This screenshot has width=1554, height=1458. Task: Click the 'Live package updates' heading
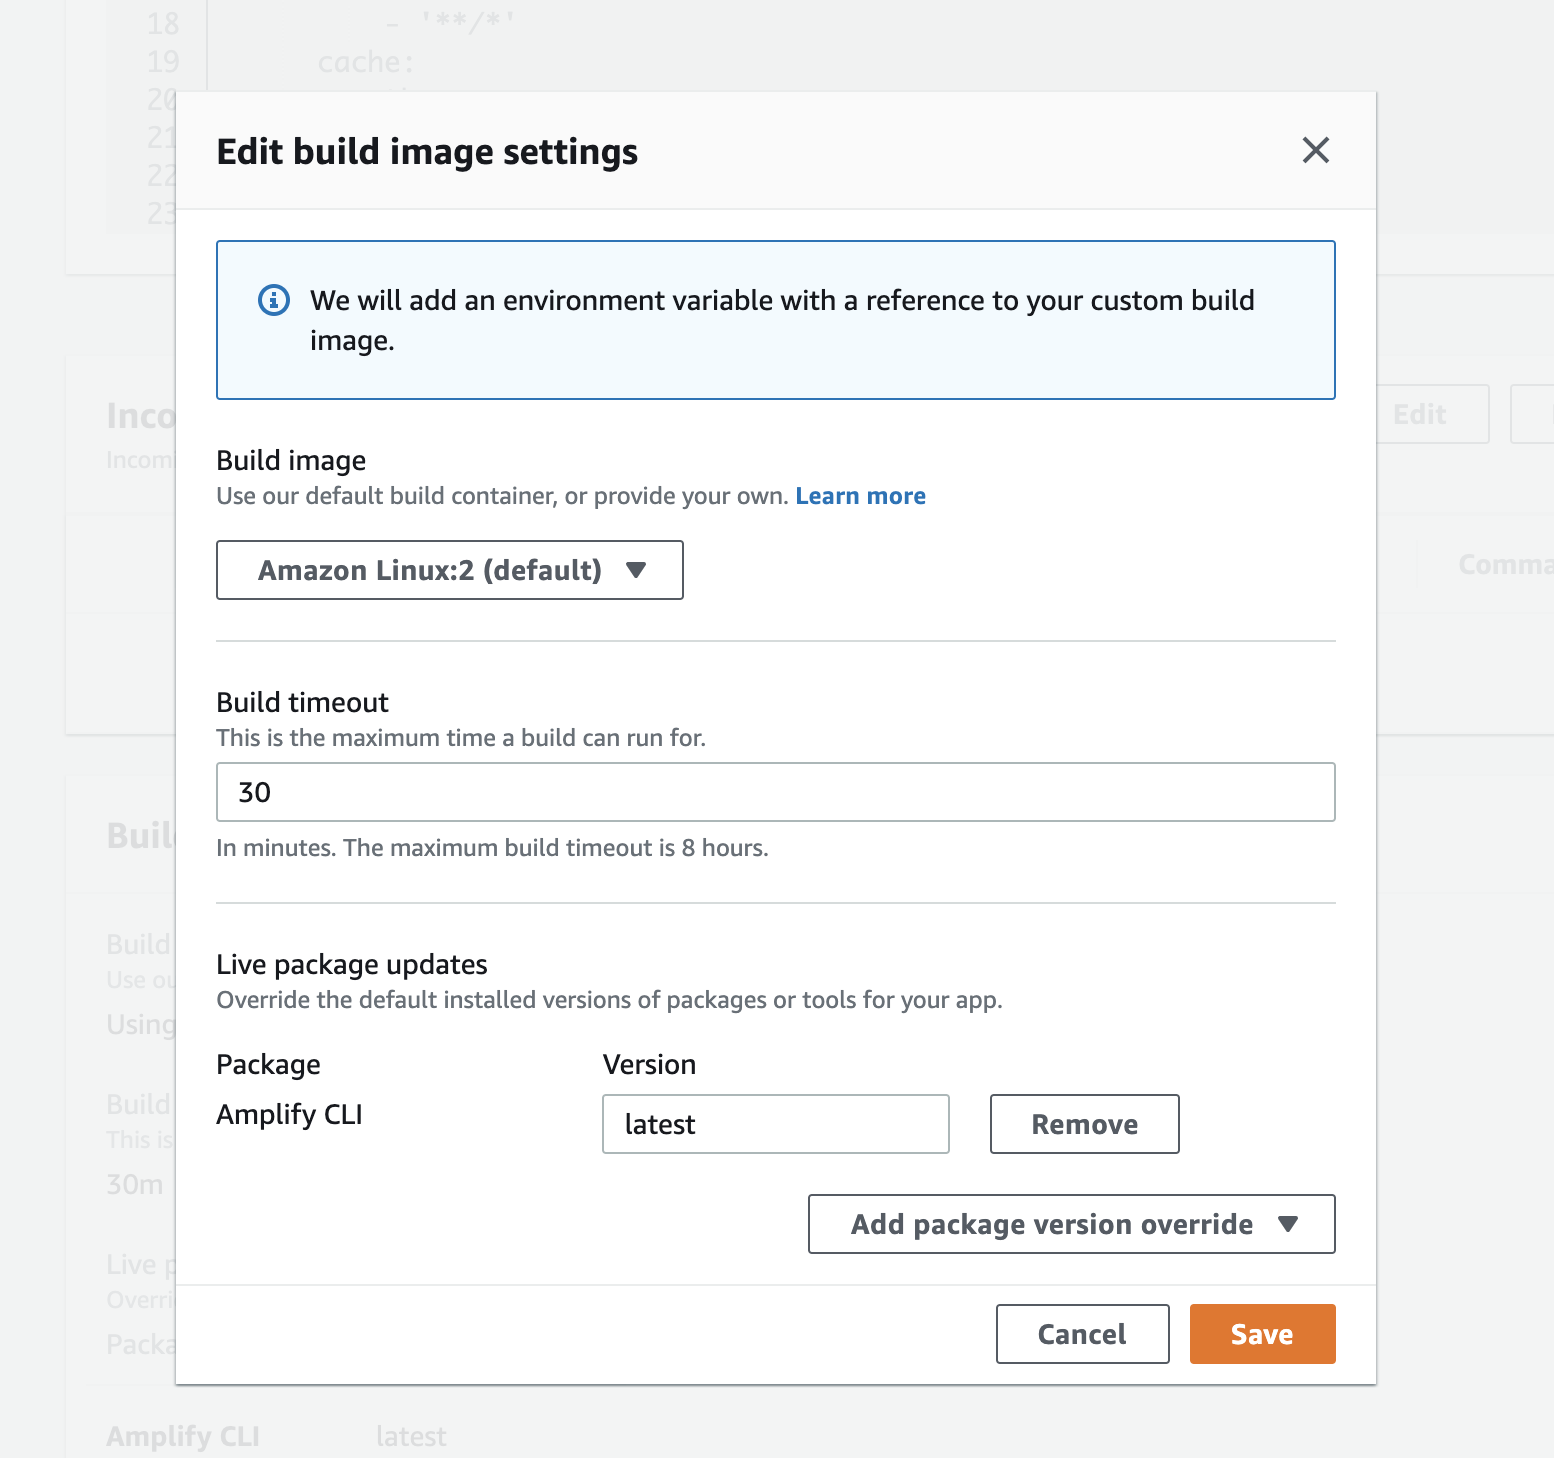tap(352, 964)
